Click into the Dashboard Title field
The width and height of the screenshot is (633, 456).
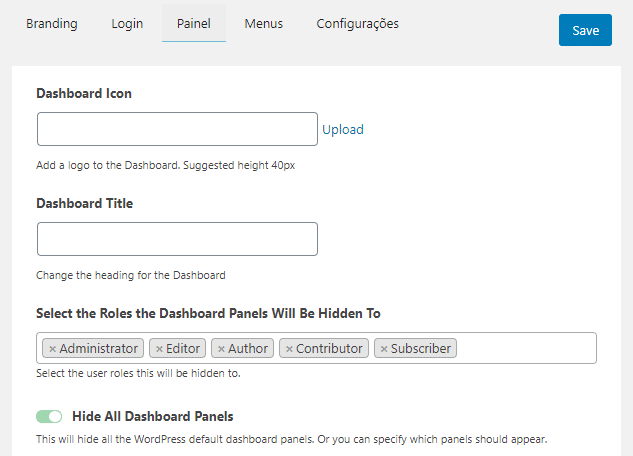click(x=177, y=239)
